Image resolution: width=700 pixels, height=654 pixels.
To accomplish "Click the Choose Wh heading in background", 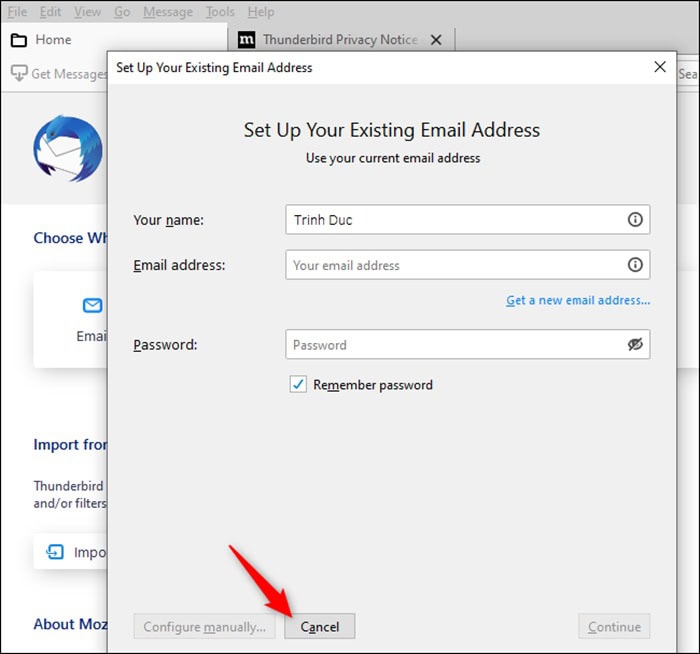I will 71,237.
